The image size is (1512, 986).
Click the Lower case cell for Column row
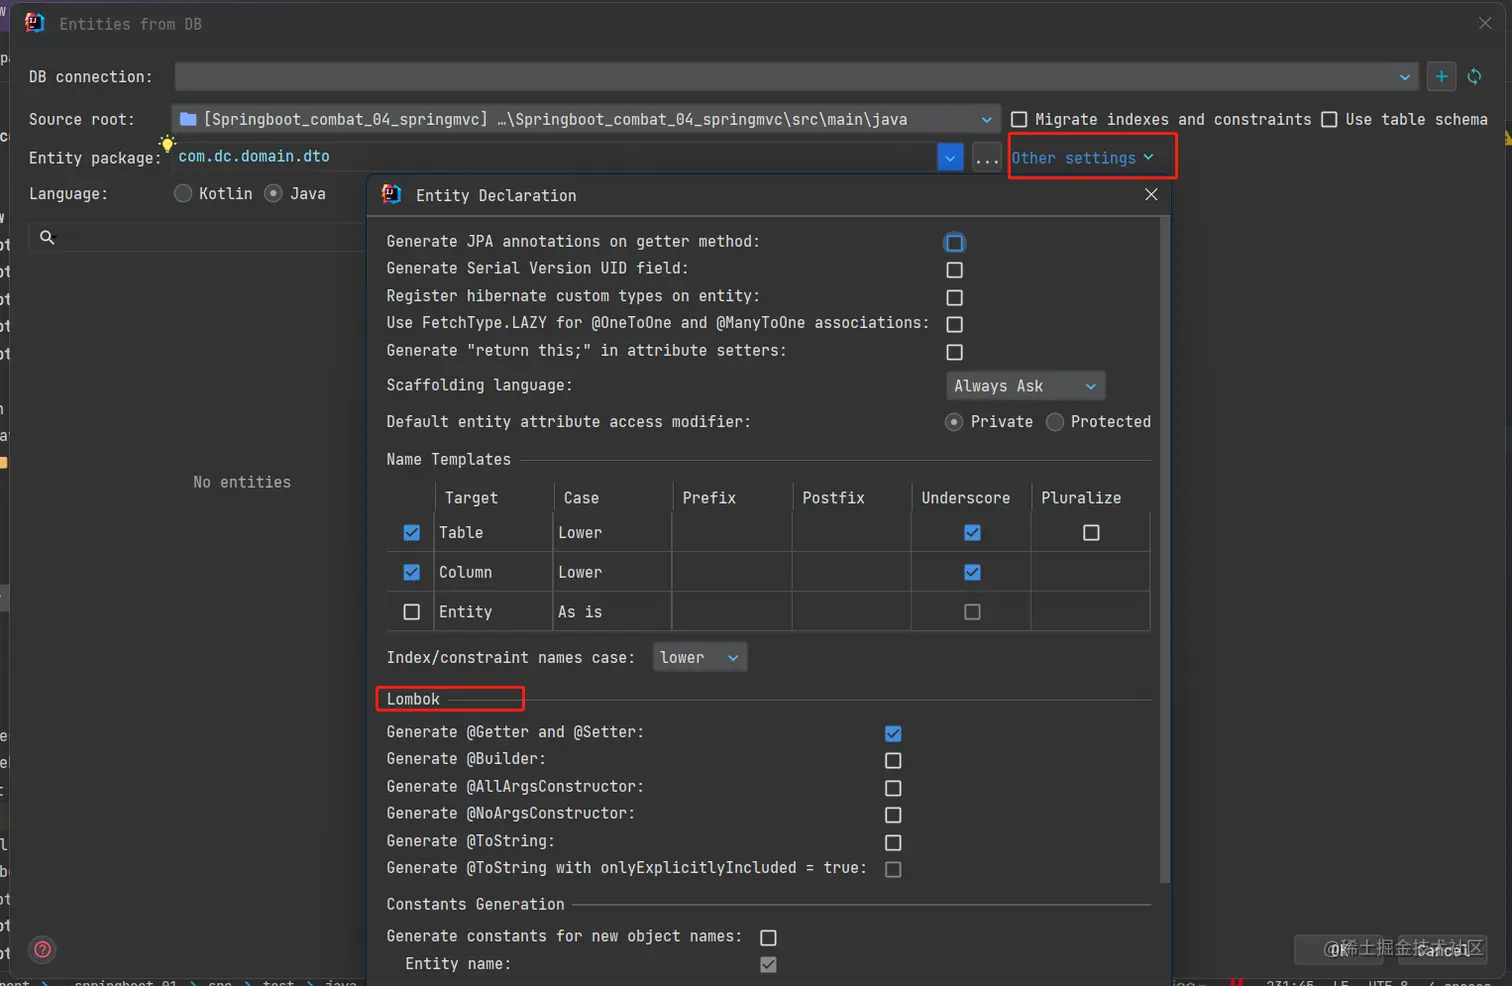pyautogui.click(x=612, y=572)
